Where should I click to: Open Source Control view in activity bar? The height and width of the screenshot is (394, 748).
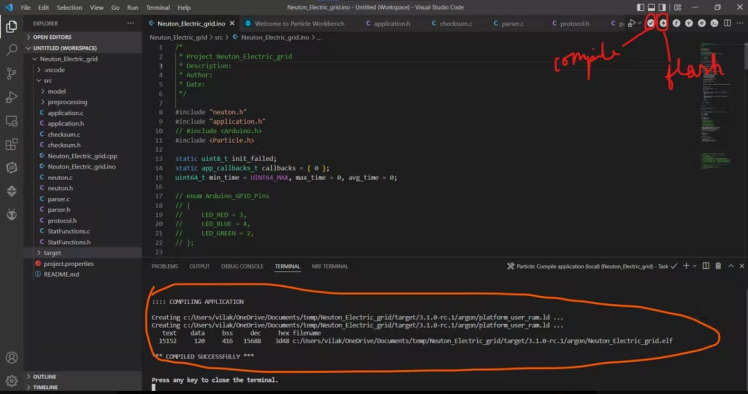11,73
